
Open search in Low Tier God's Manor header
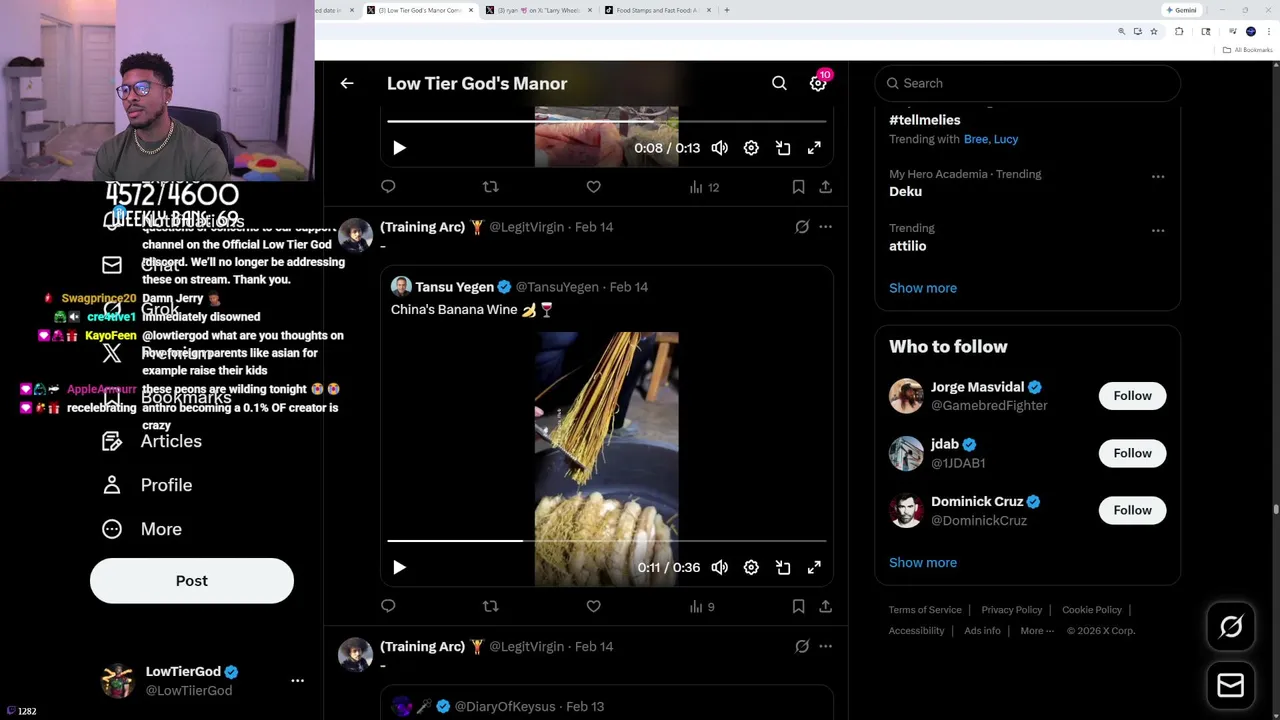[x=779, y=83]
